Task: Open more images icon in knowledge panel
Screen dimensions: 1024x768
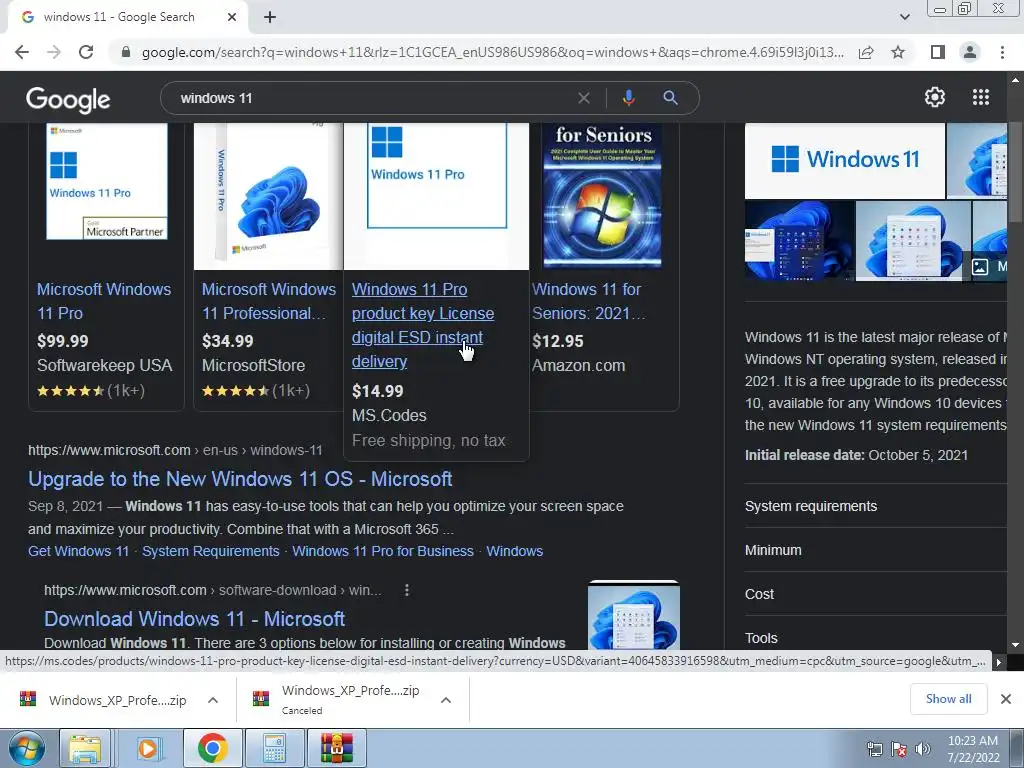Action: (x=980, y=266)
